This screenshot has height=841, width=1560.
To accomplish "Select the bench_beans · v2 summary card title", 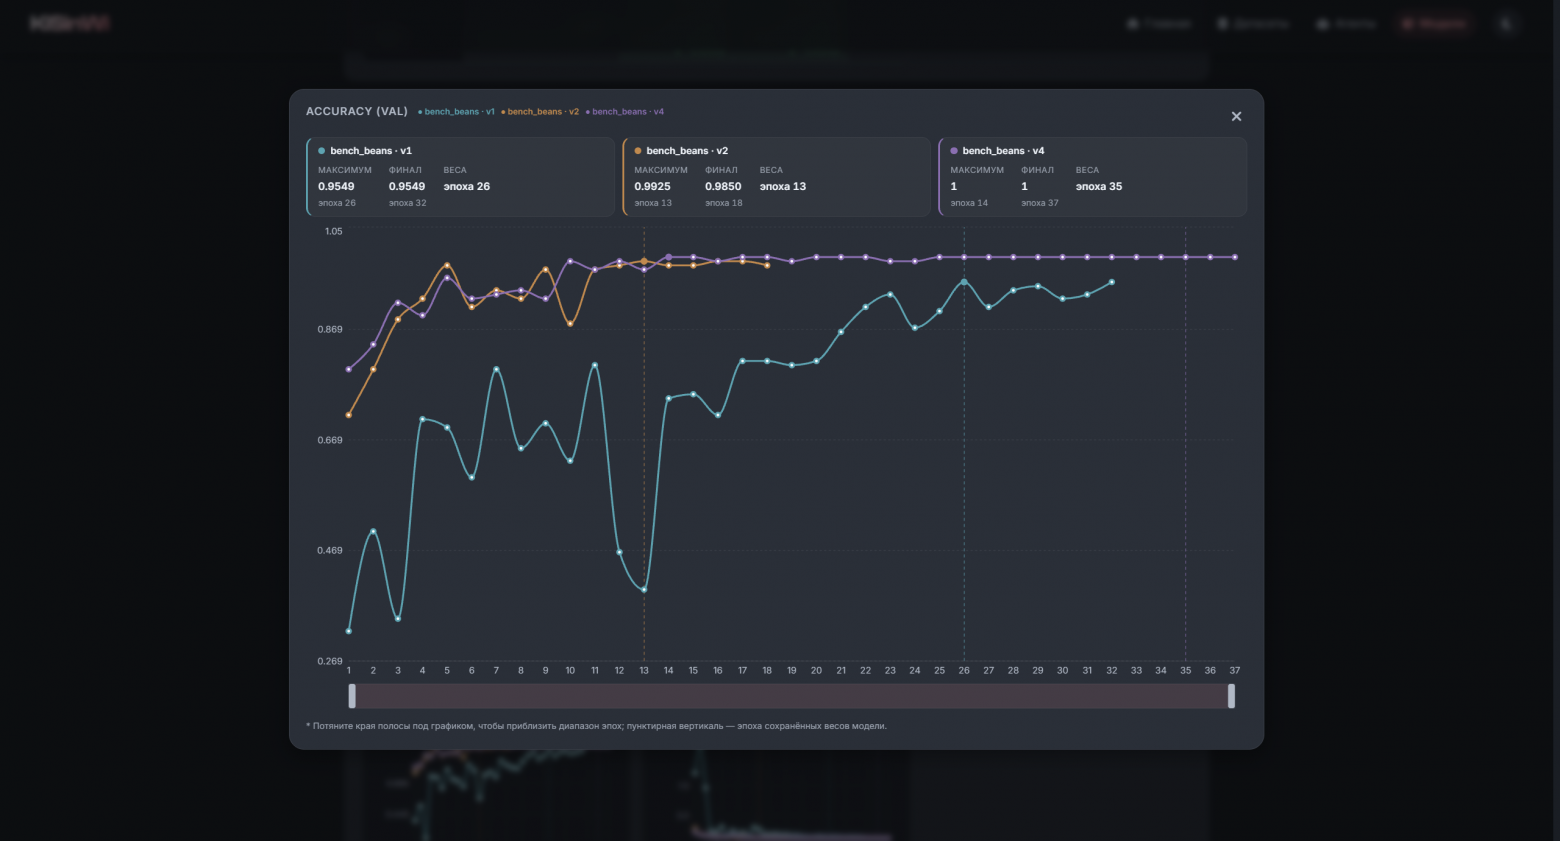I will pos(687,151).
